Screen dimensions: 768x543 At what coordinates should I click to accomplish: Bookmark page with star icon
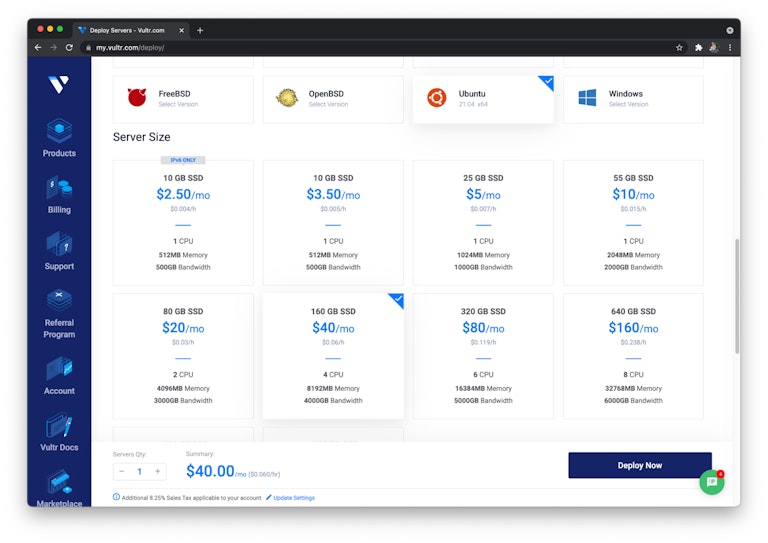coord(679,47)
